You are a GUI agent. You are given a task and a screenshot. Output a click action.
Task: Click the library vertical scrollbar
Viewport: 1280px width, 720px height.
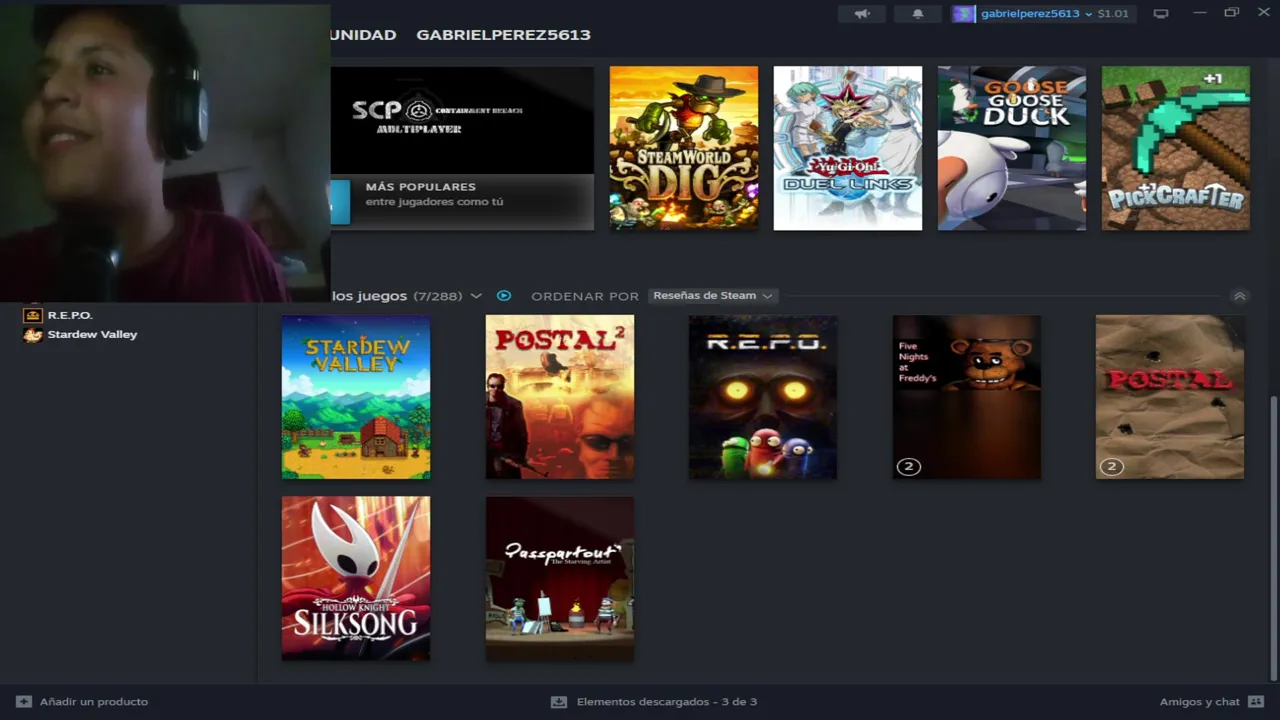click(1273, 537)
